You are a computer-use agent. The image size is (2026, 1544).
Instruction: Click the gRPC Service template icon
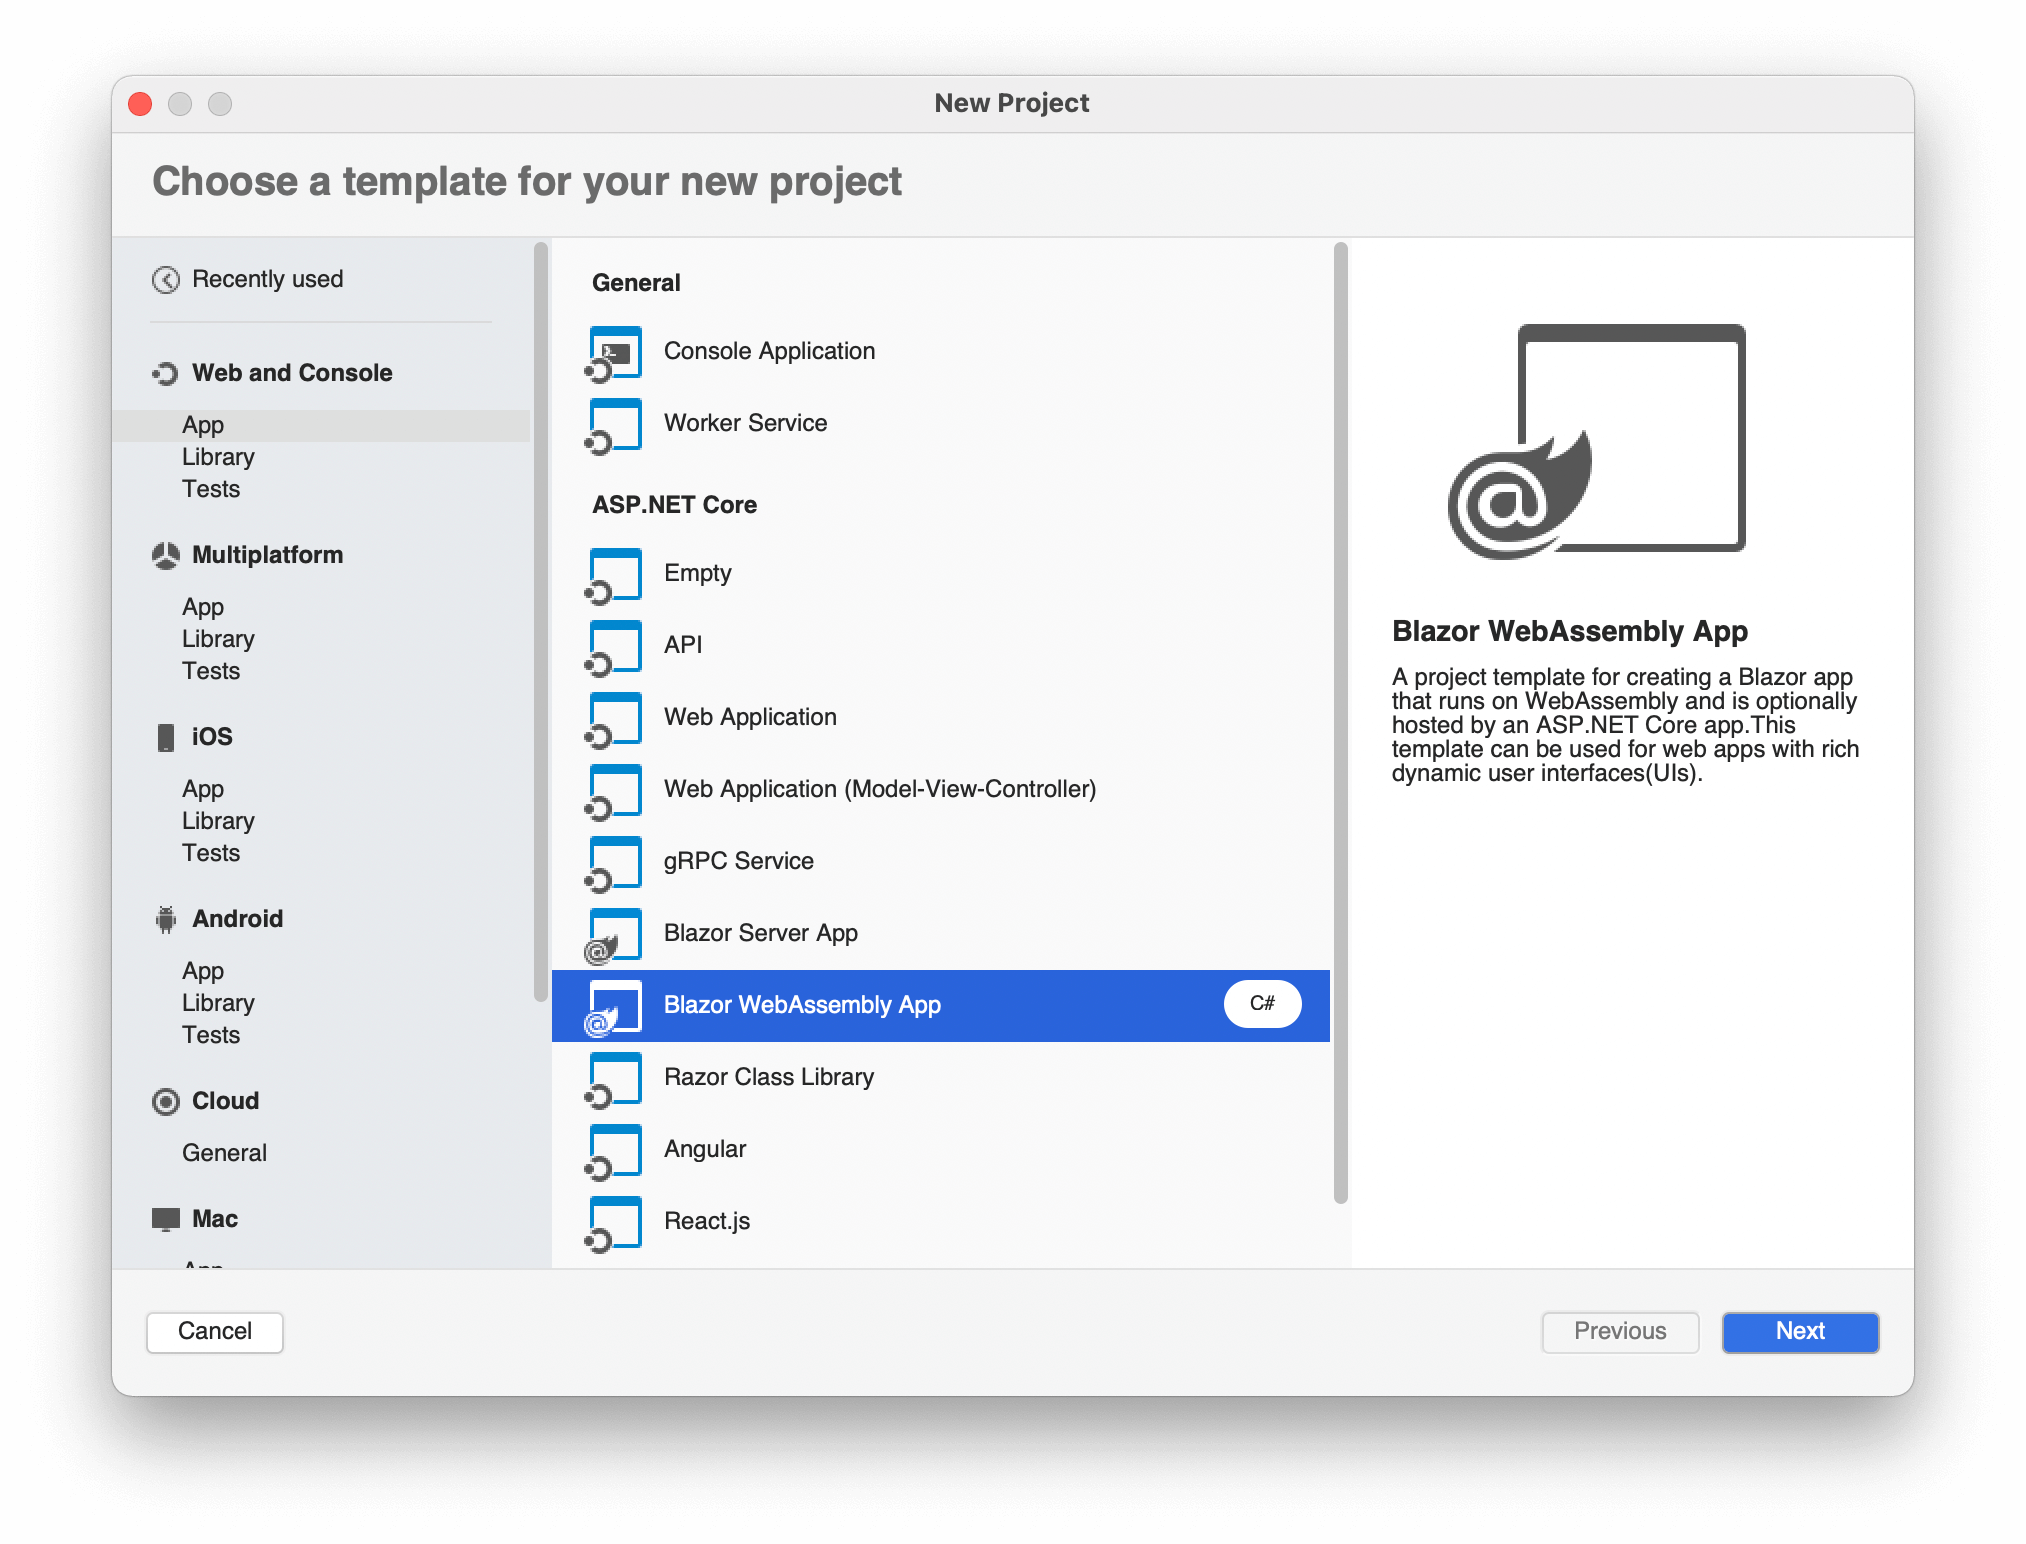click(614, 864)
